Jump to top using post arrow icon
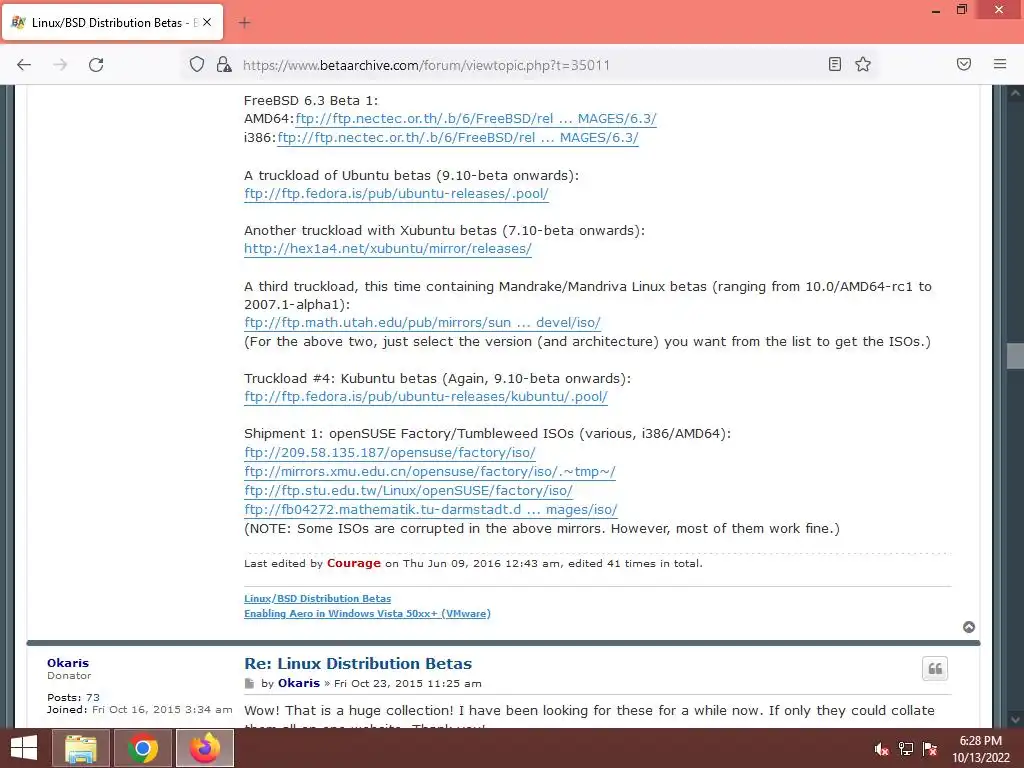 click(x=969, y=627)
